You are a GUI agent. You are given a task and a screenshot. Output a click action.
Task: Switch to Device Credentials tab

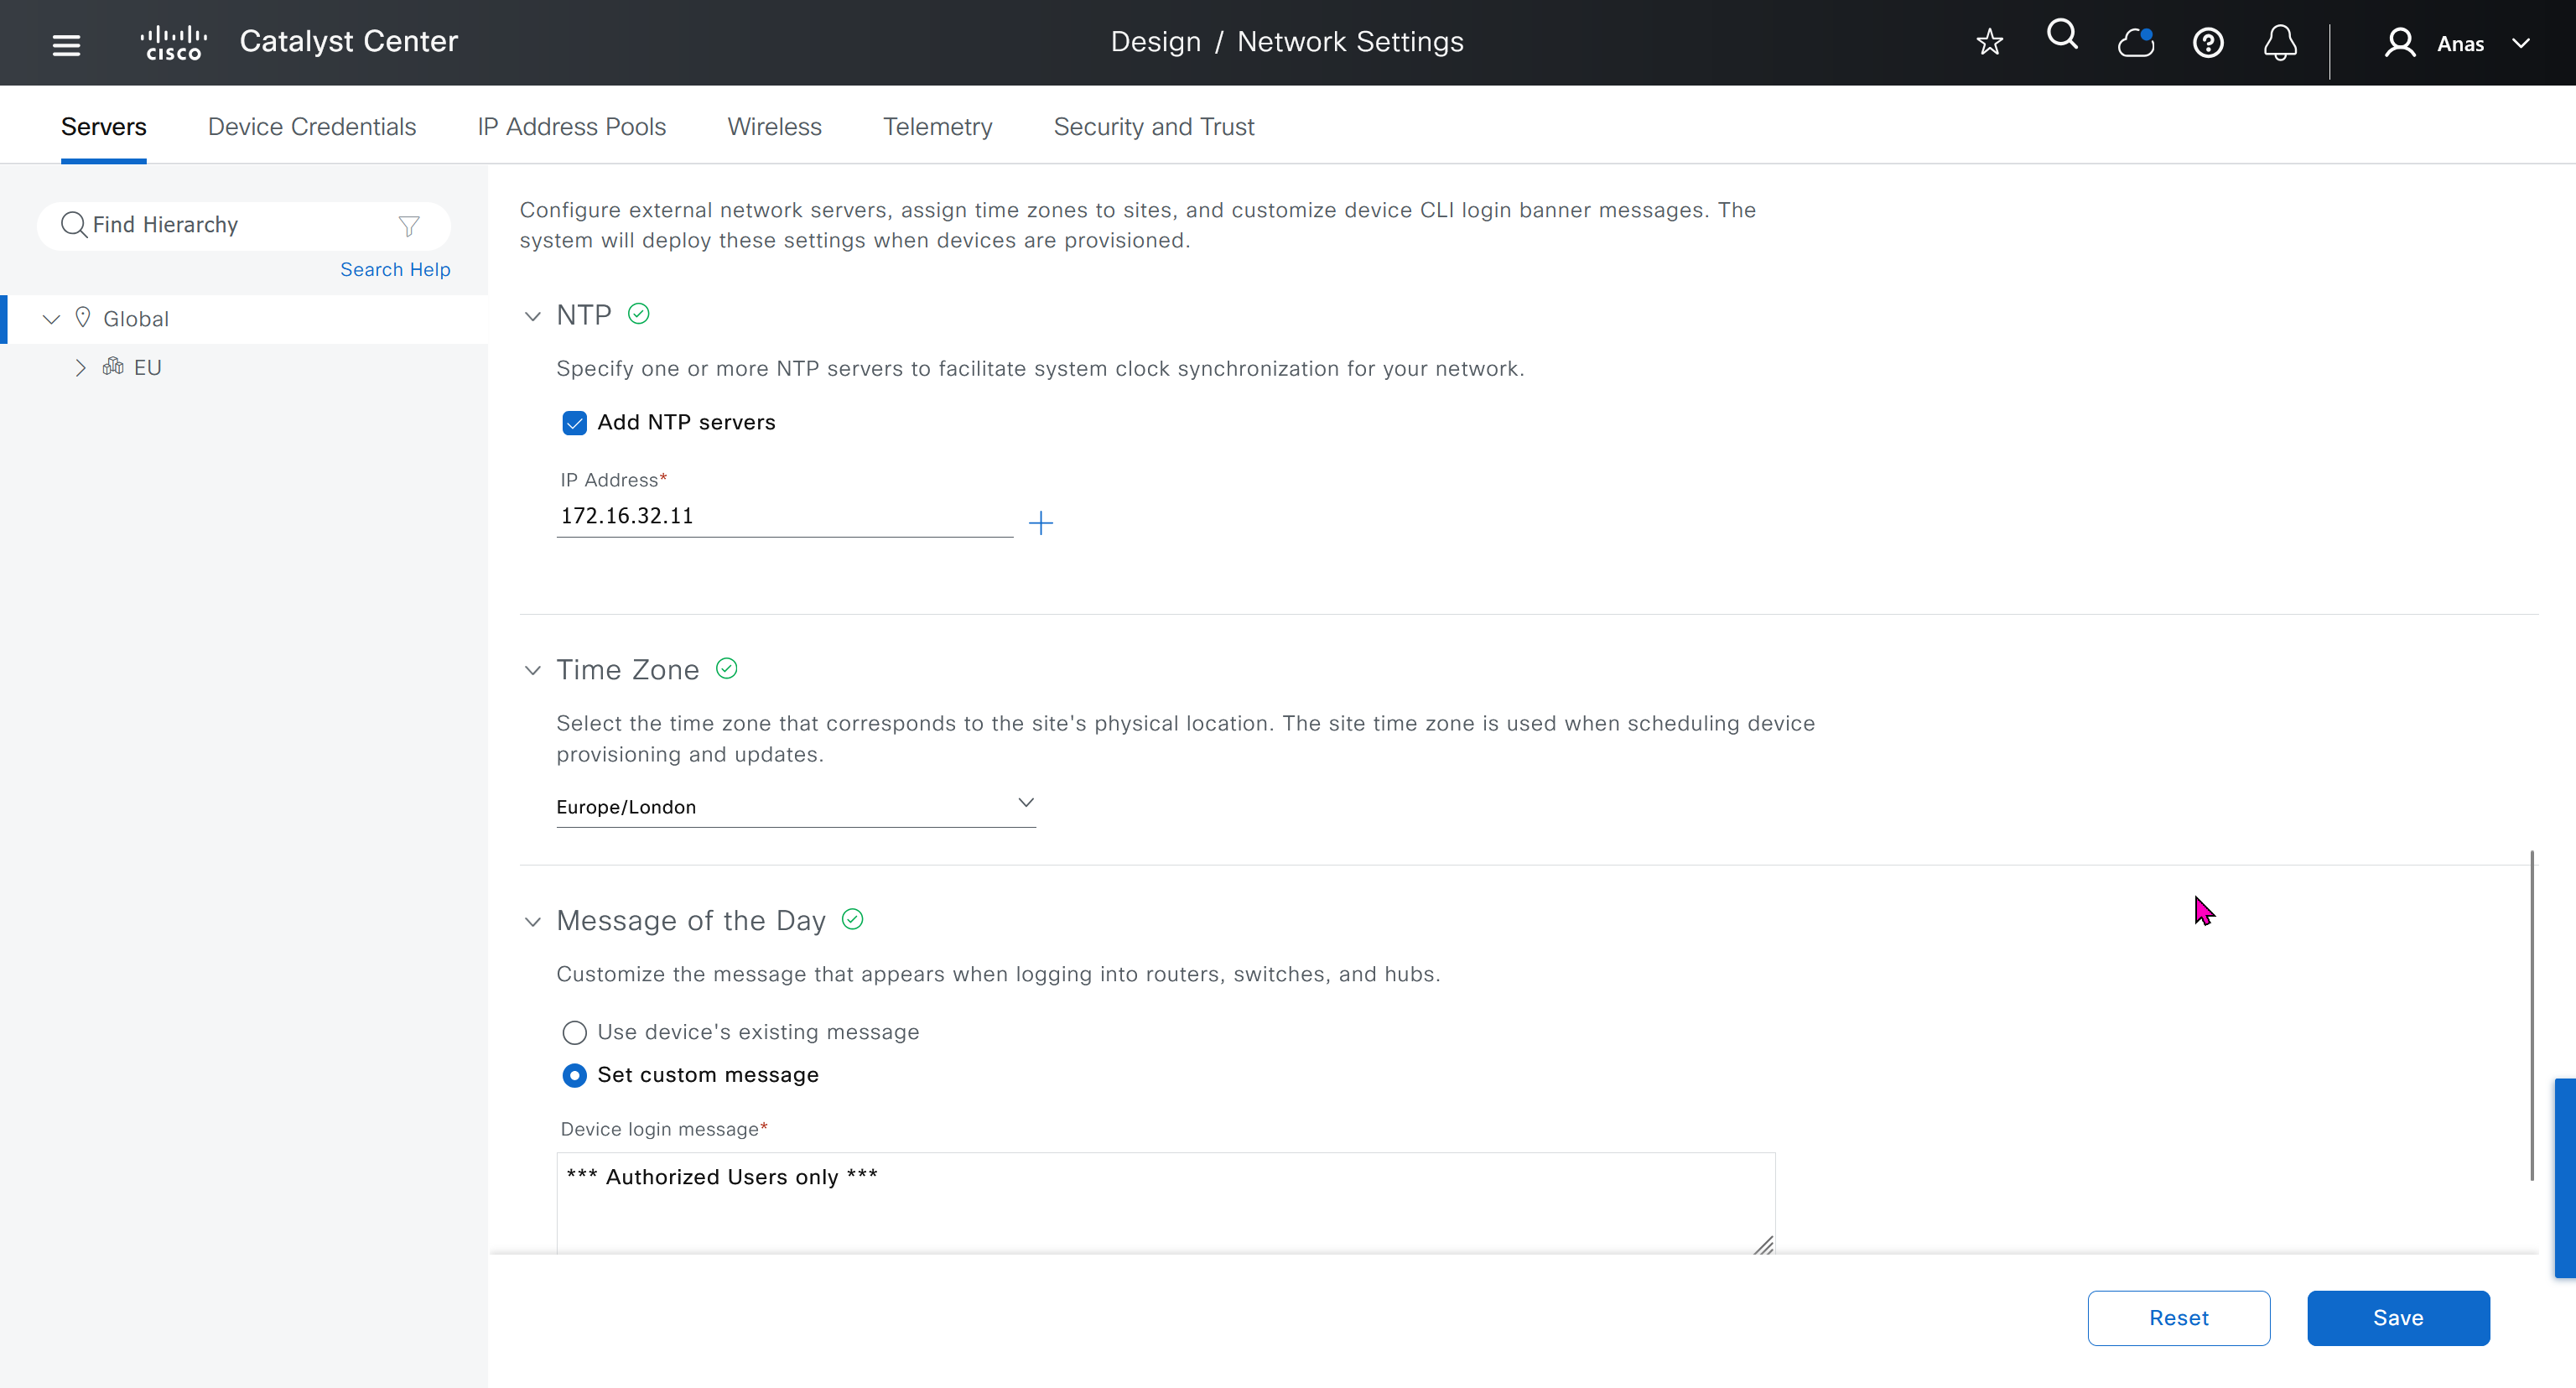click(311, 127)
